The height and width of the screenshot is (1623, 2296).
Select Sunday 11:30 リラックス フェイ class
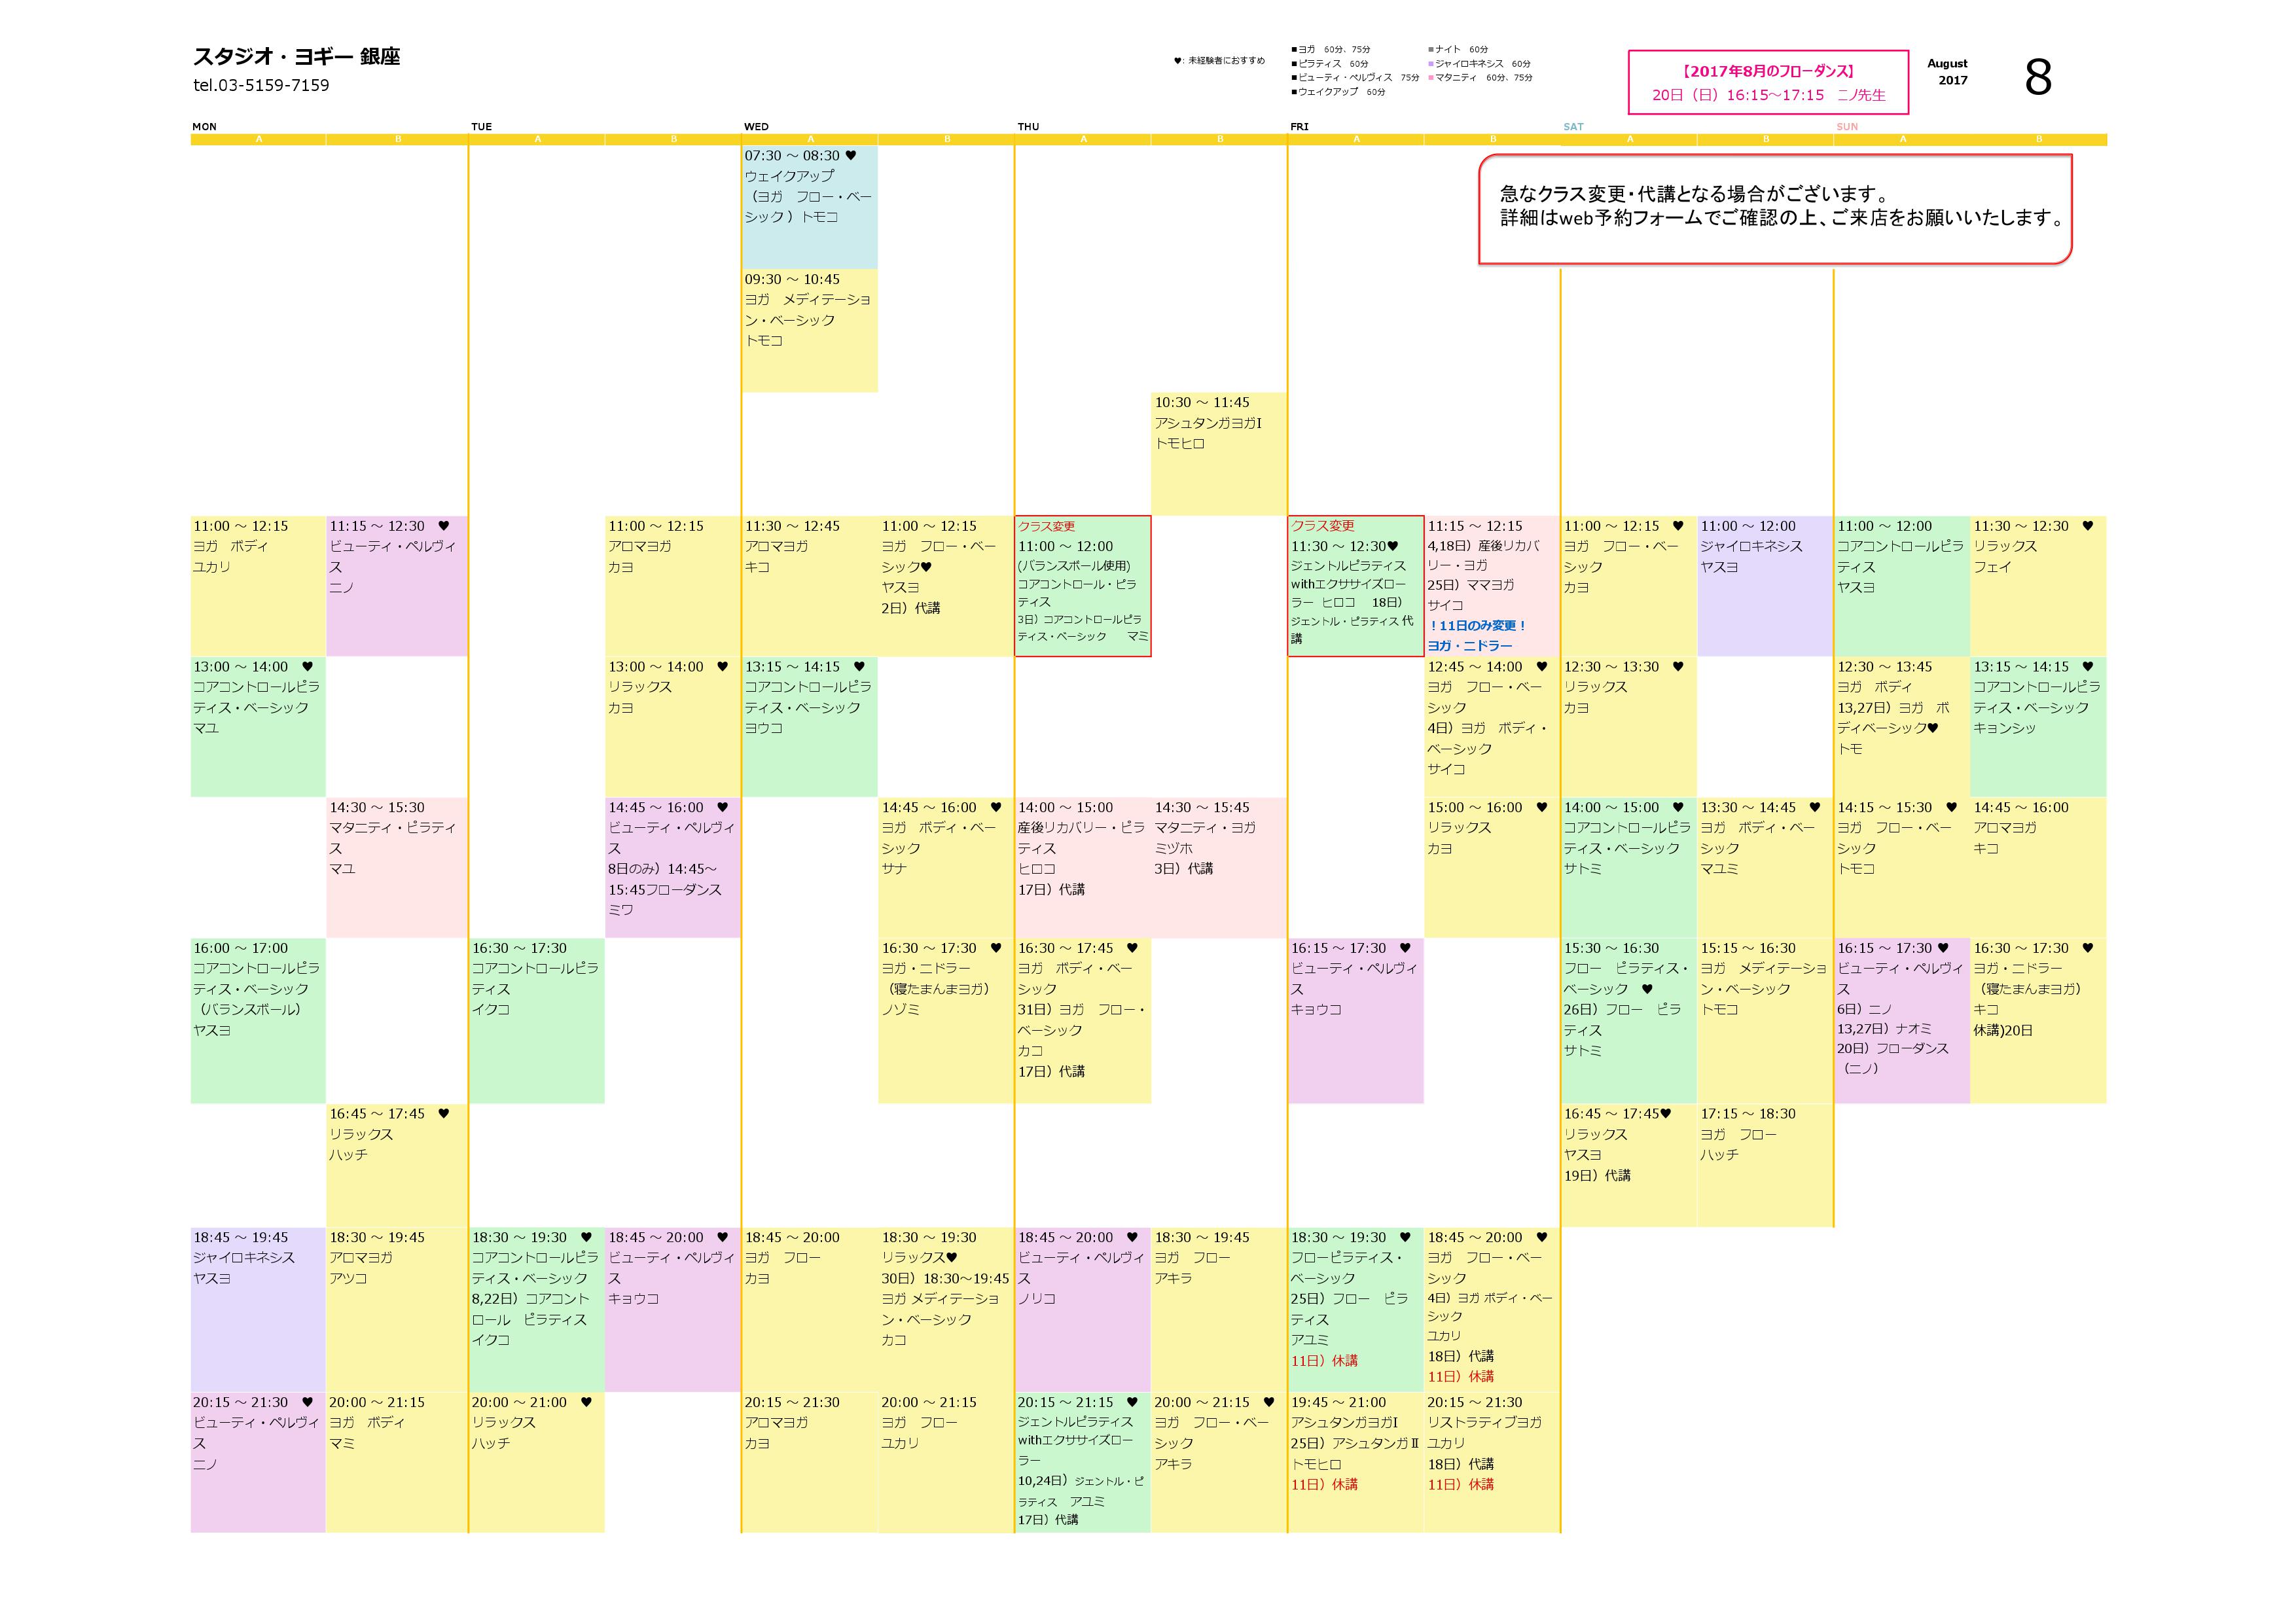coord(2038,586)
